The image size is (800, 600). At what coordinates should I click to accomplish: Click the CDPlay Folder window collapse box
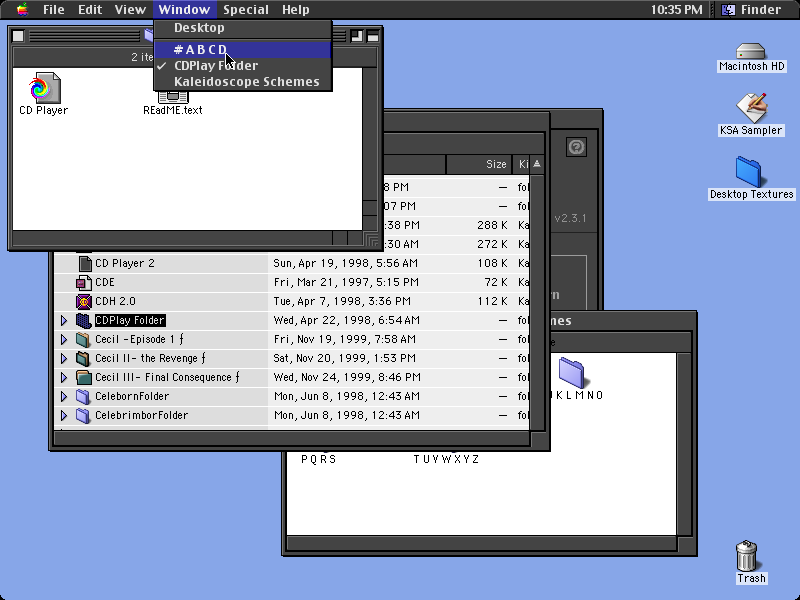pos(373,36)
